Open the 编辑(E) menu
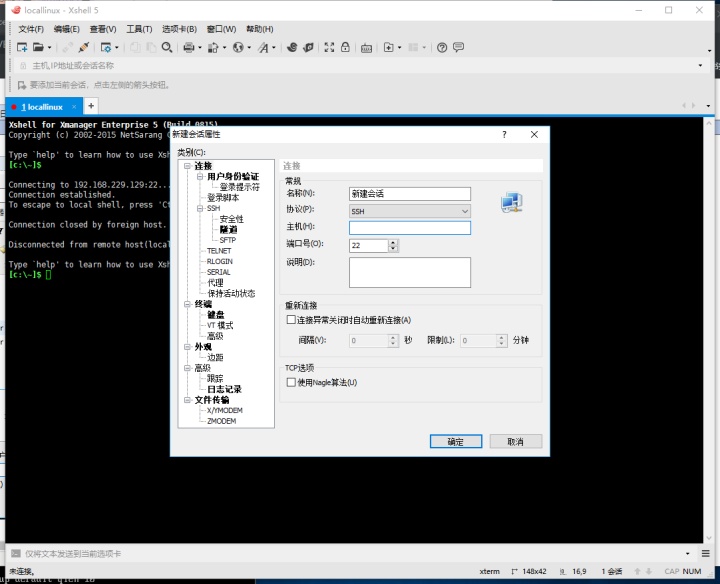This screenshot has height=584, width=720. pyautogui.click(x=67, y=29)
